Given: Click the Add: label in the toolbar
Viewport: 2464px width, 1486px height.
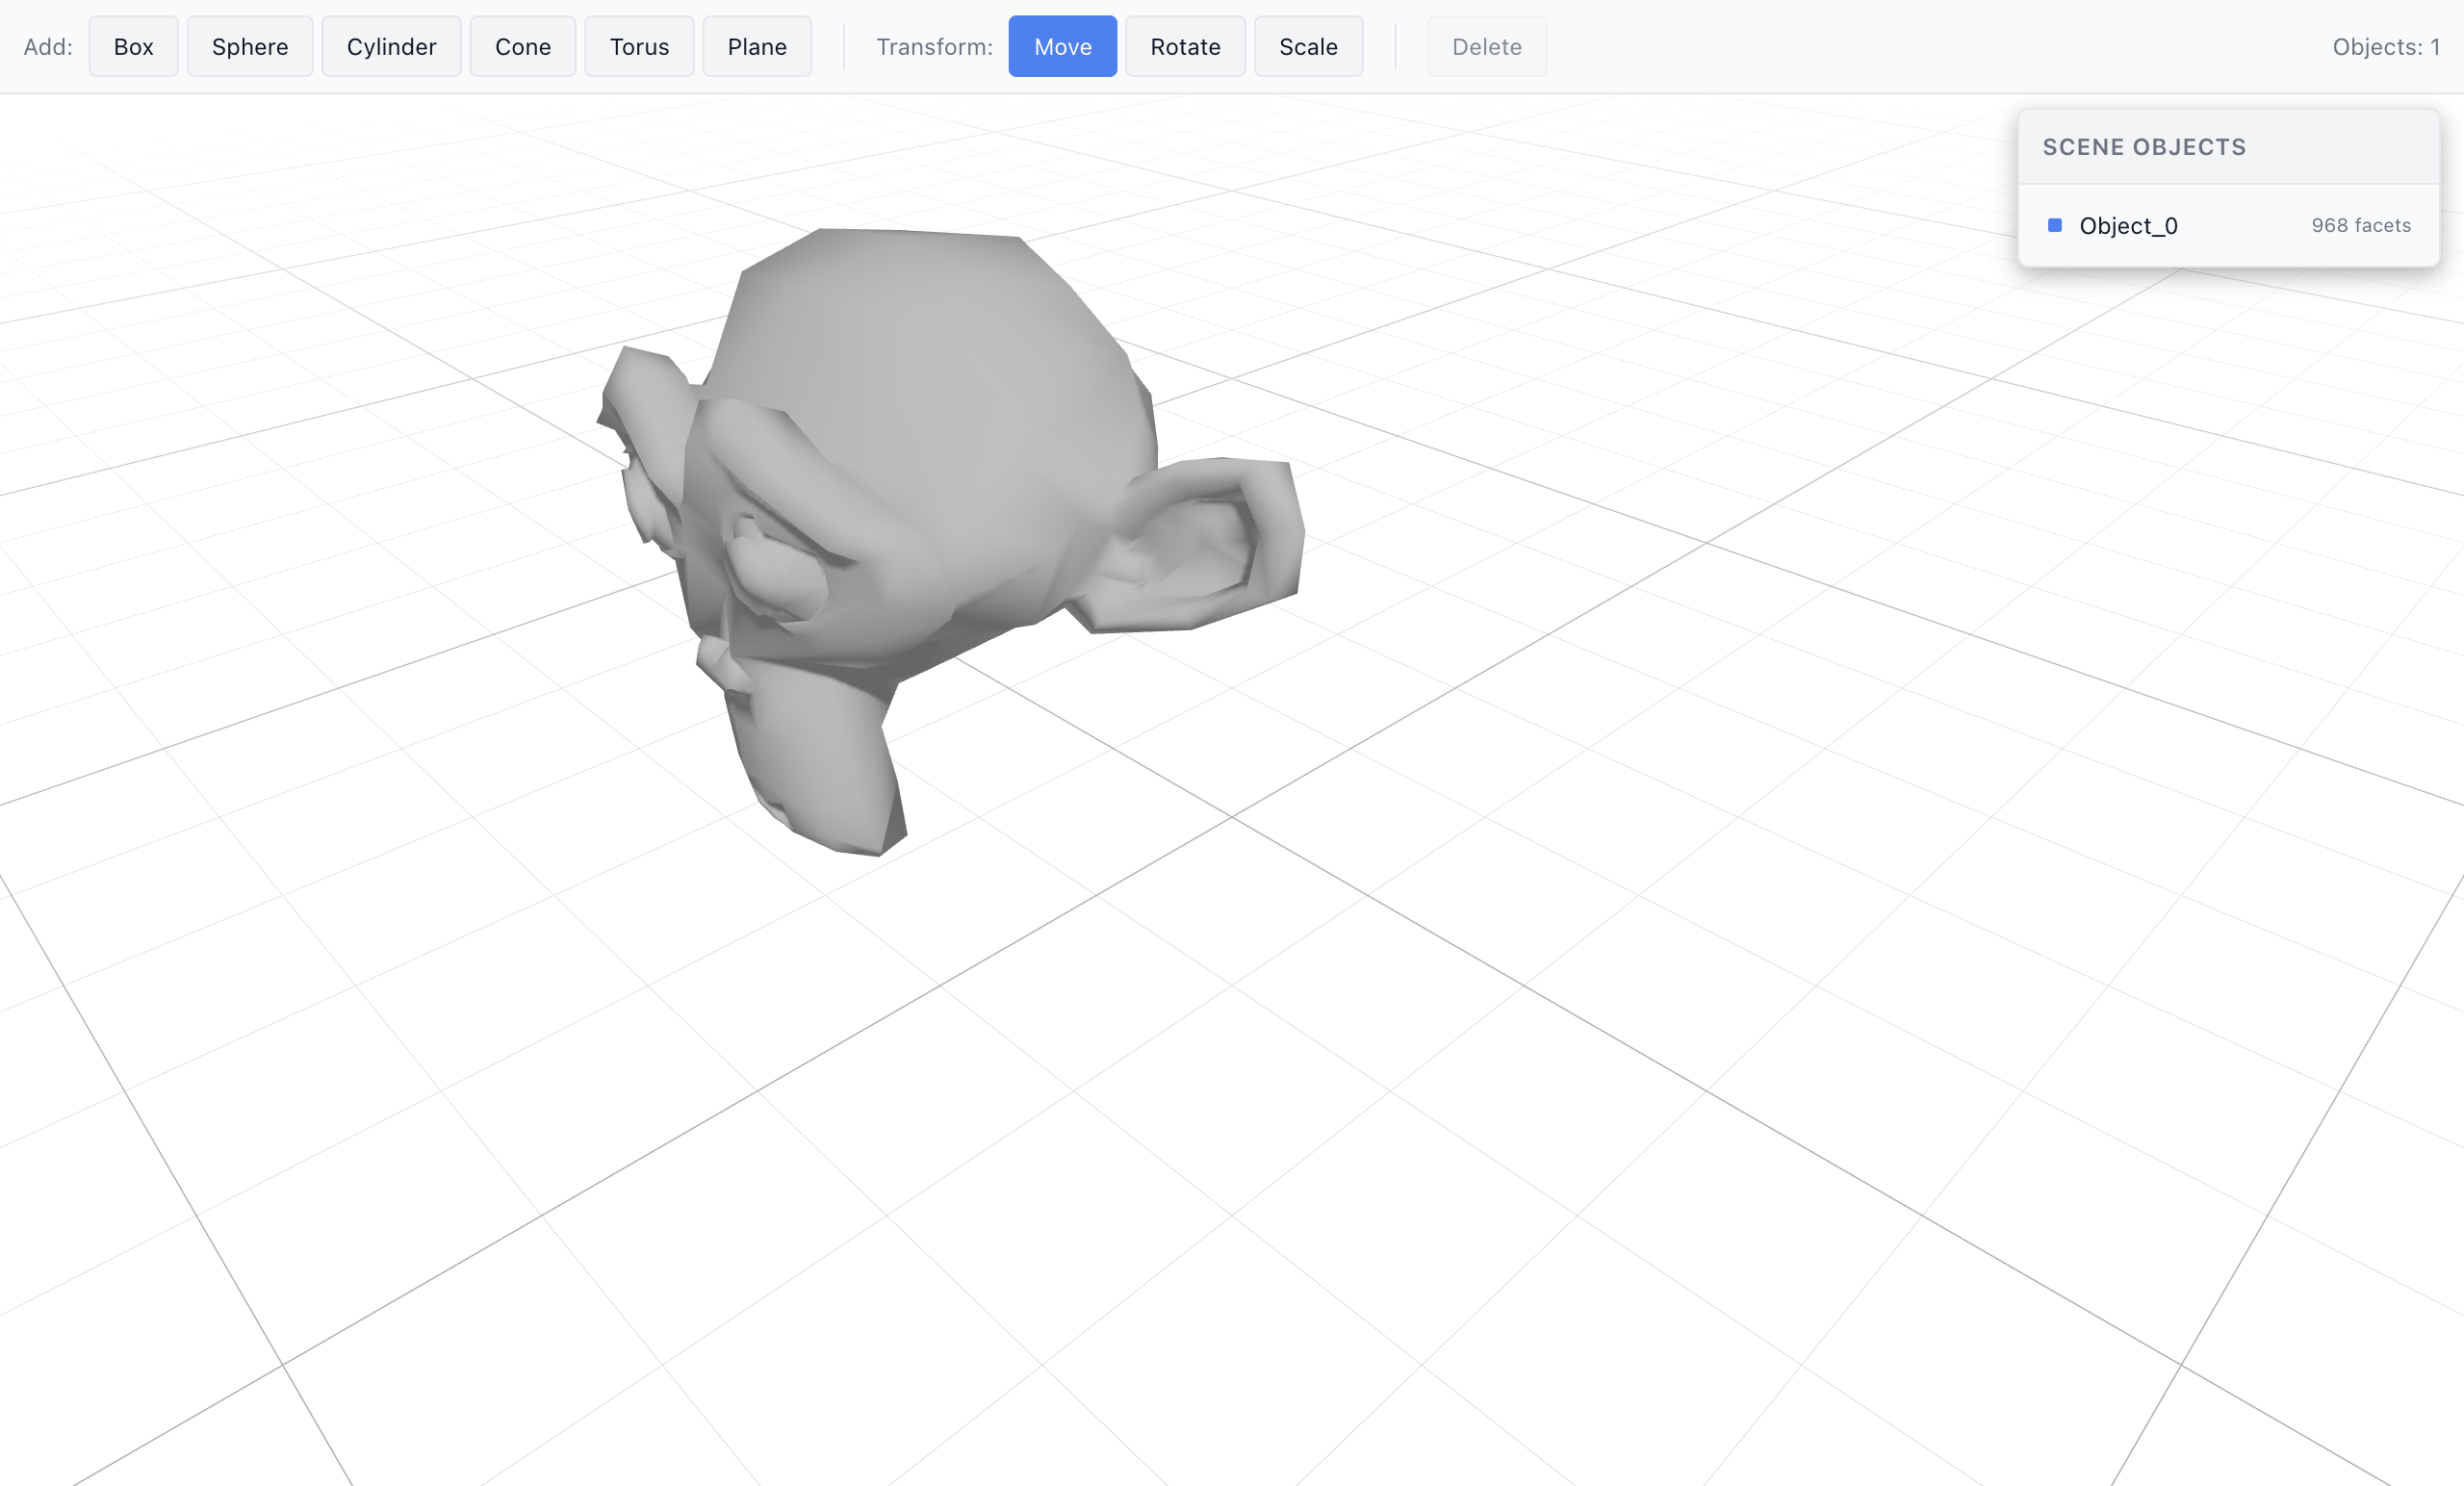Looking at the screenshot, I should tap(47, 46).
